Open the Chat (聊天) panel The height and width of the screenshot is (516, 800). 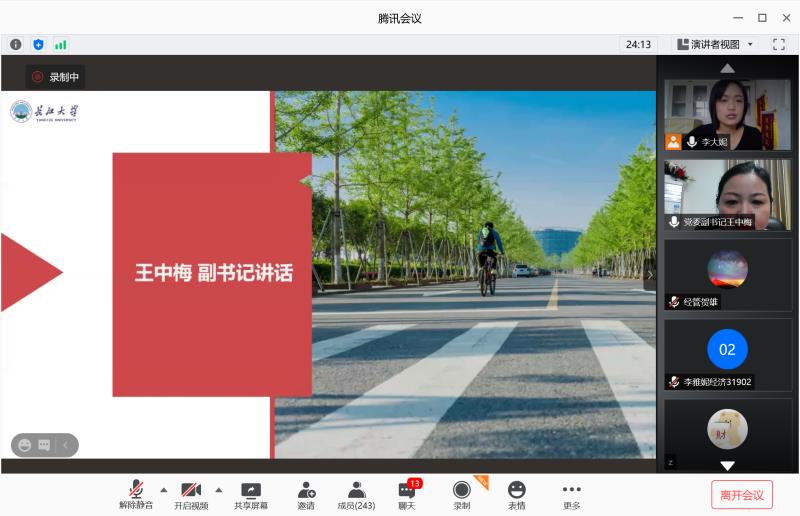407,494
